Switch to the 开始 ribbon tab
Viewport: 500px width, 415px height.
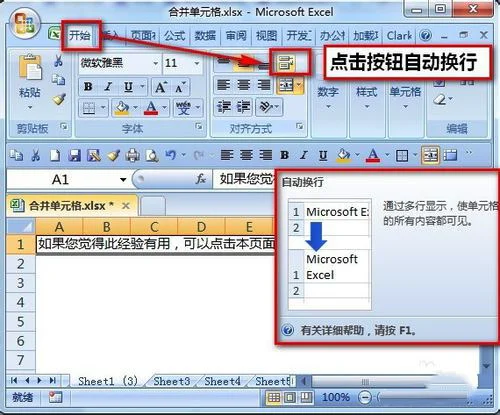pos(79,35)
